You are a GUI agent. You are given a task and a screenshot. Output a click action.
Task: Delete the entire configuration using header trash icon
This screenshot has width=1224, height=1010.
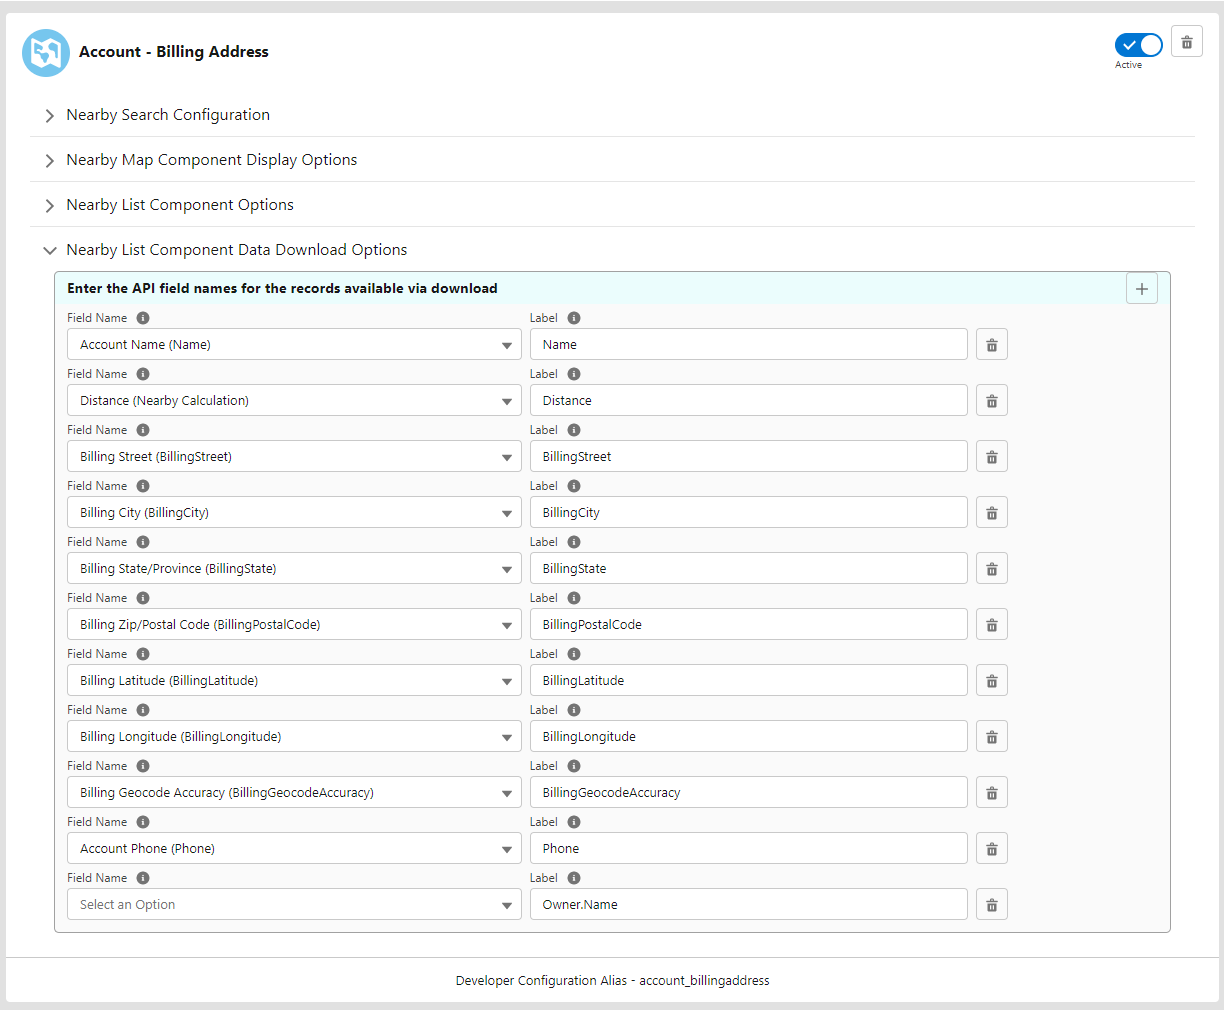click(x=1186, y=41)
